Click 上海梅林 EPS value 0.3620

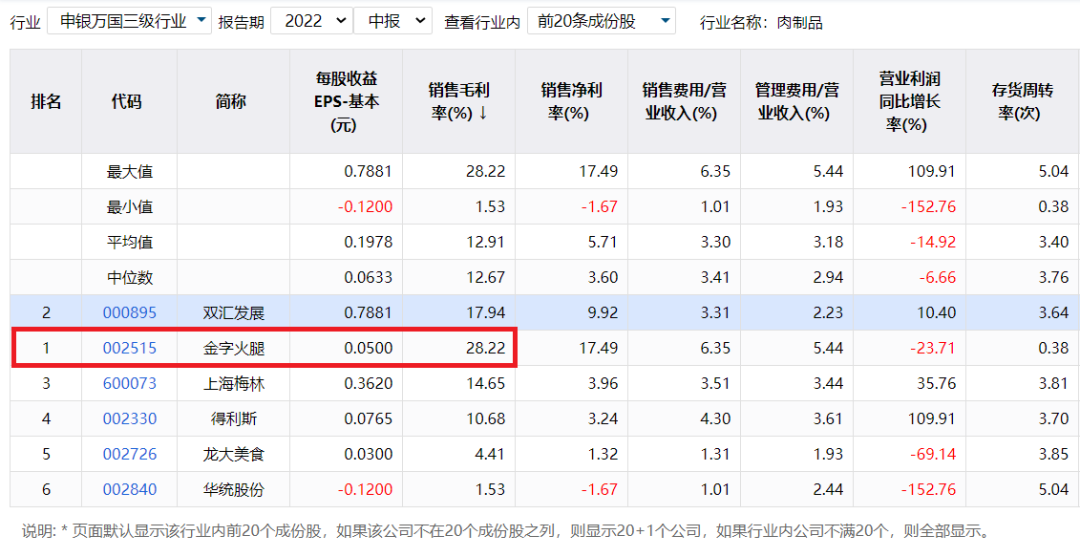pyautogui.click(x=368, y=383)
